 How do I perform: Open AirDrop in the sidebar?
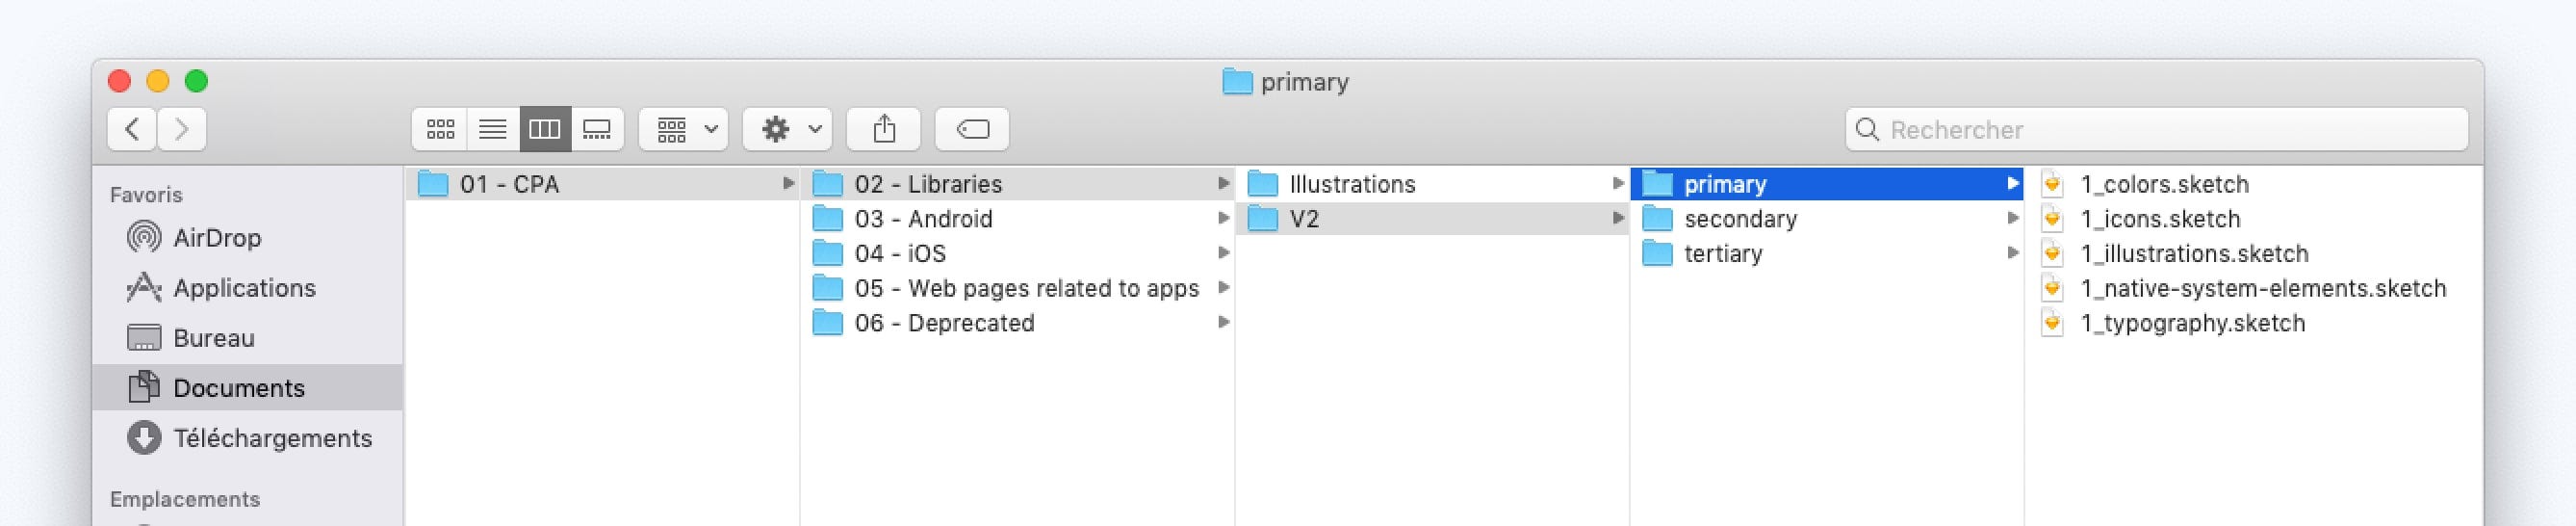[x=247, y=238]
